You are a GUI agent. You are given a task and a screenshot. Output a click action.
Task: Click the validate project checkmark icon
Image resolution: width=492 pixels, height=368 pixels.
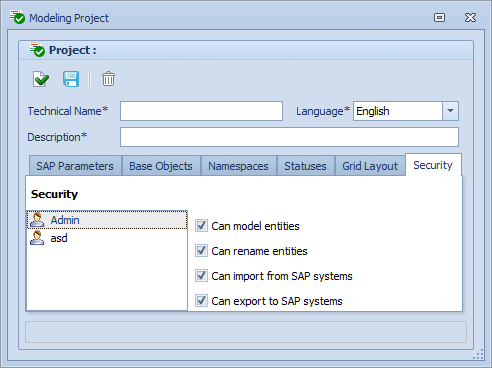pos(41,79)
